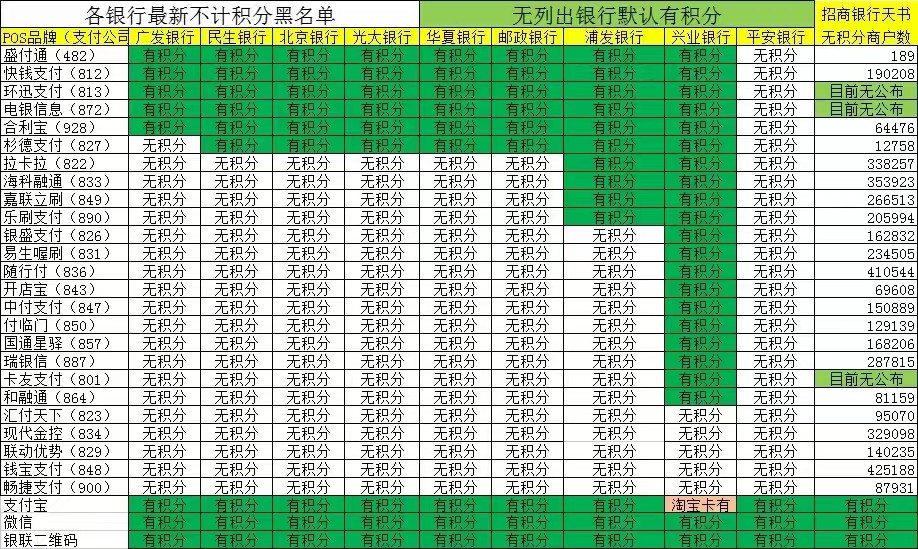Viewport: 918px width, 549px height.
Task: Select the 无积分商户数 header cell
Action: point(865,37)
